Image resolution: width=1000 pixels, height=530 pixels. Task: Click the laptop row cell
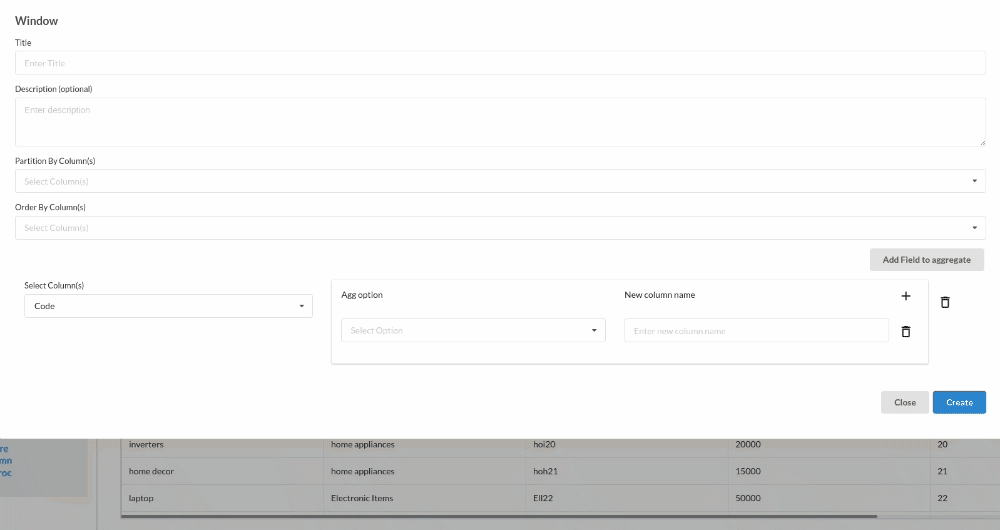coord(222,498)
